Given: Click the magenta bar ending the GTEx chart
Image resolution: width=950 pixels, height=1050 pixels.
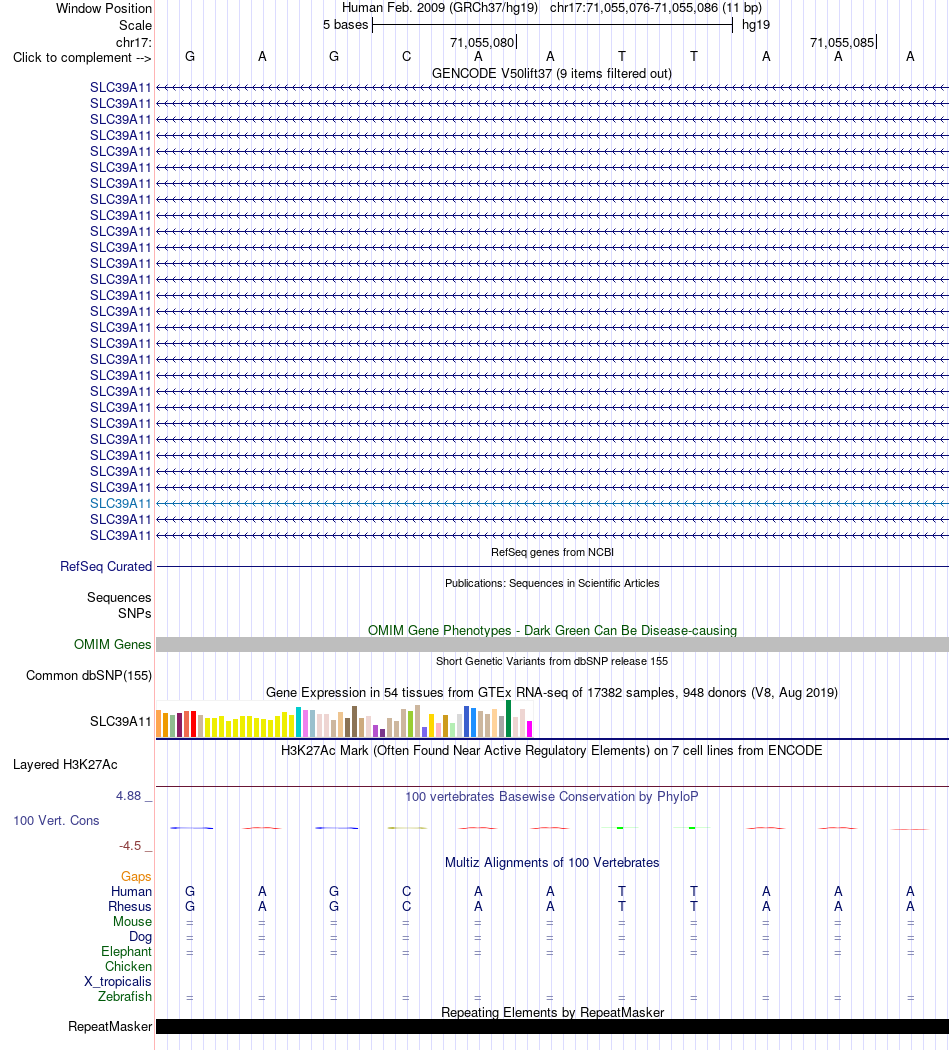Looking at the screenshot, I should (530, 729).
